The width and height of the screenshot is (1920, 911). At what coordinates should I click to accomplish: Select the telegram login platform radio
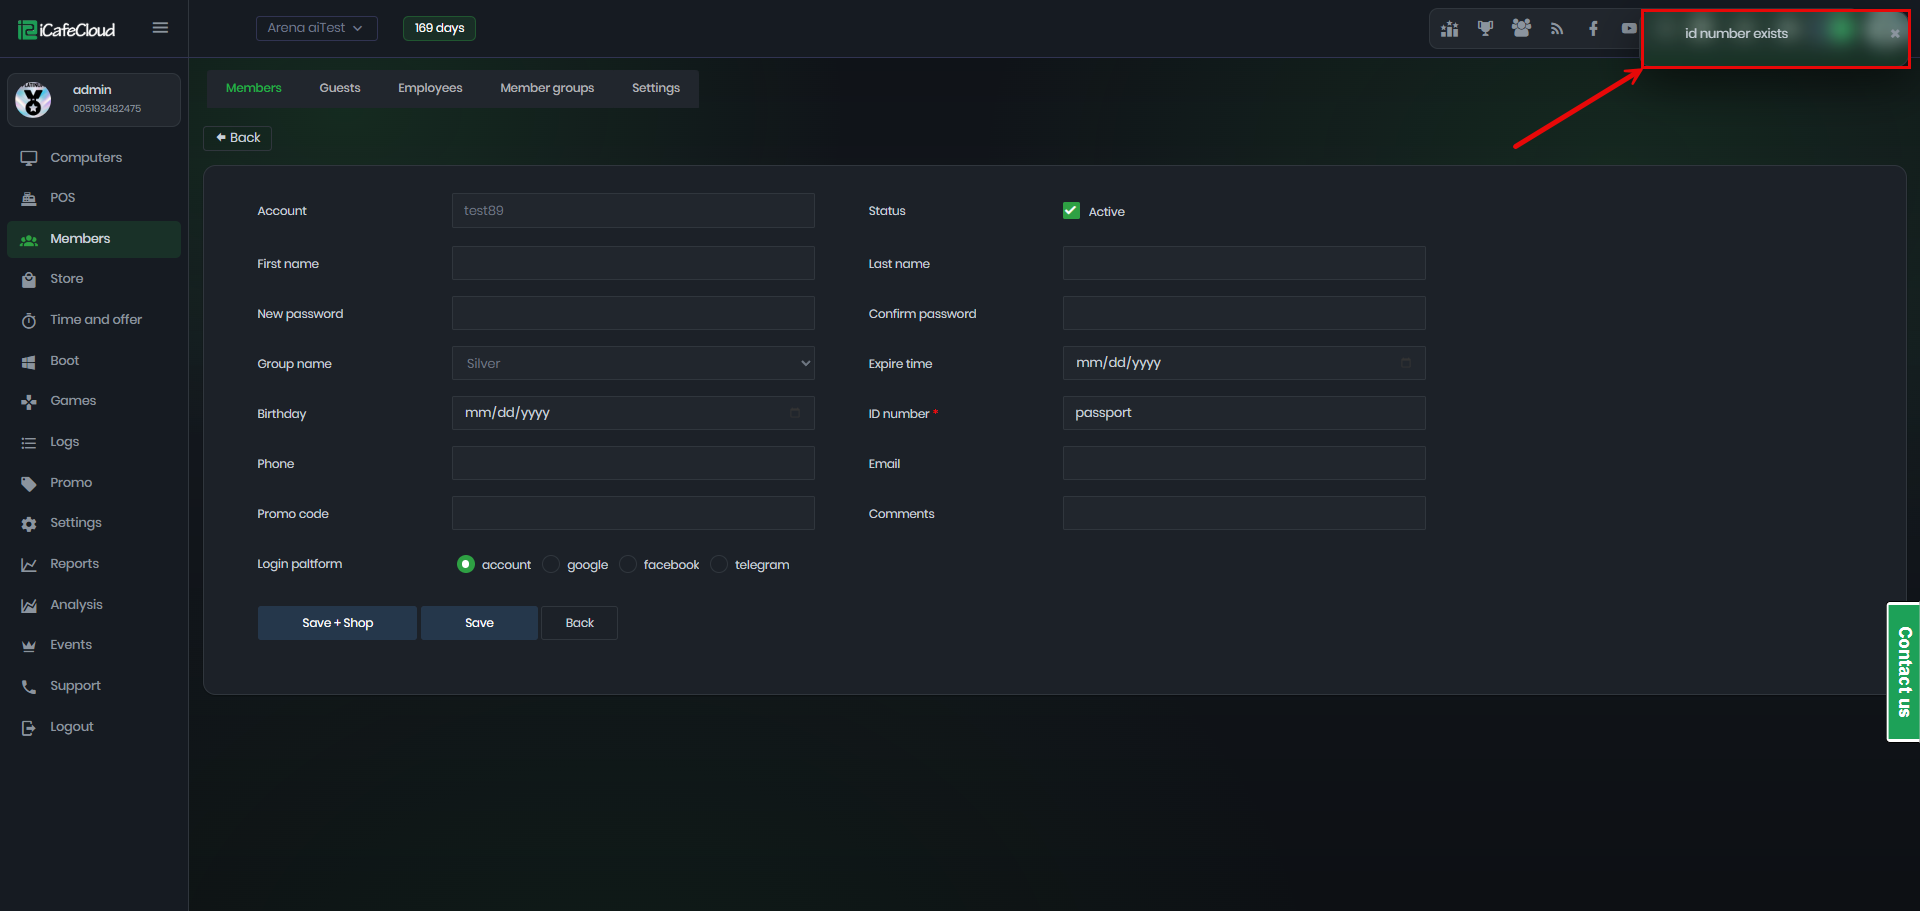point(719,565)
